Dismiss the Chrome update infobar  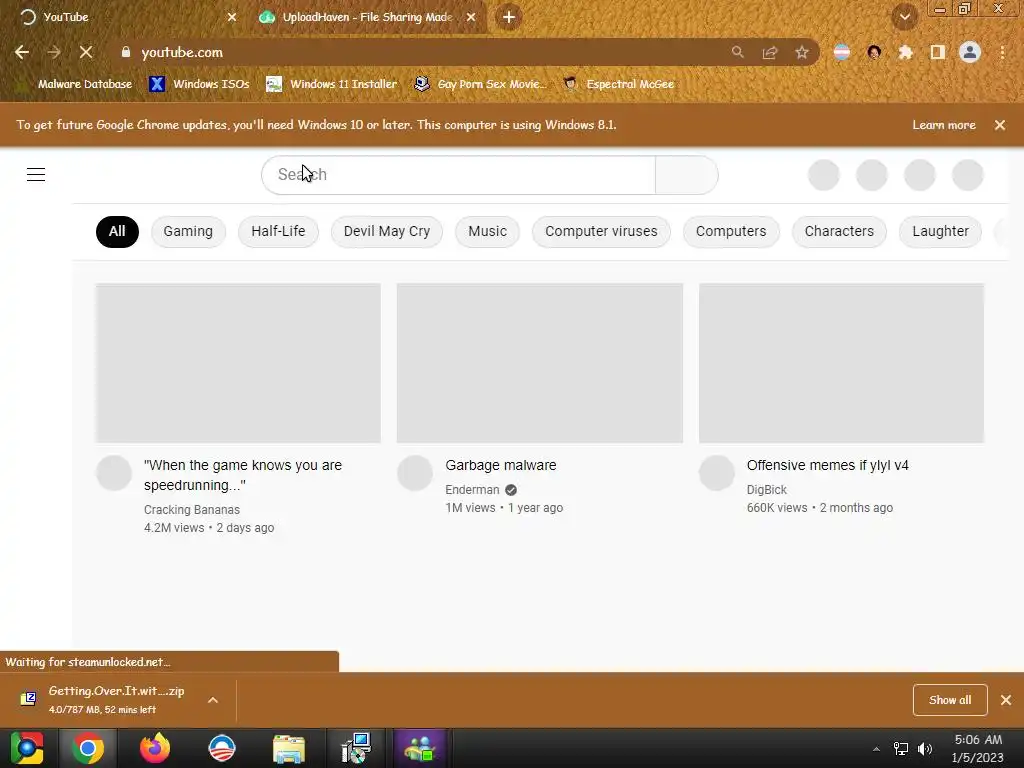pyautogui.click(x=1000, y=125)
